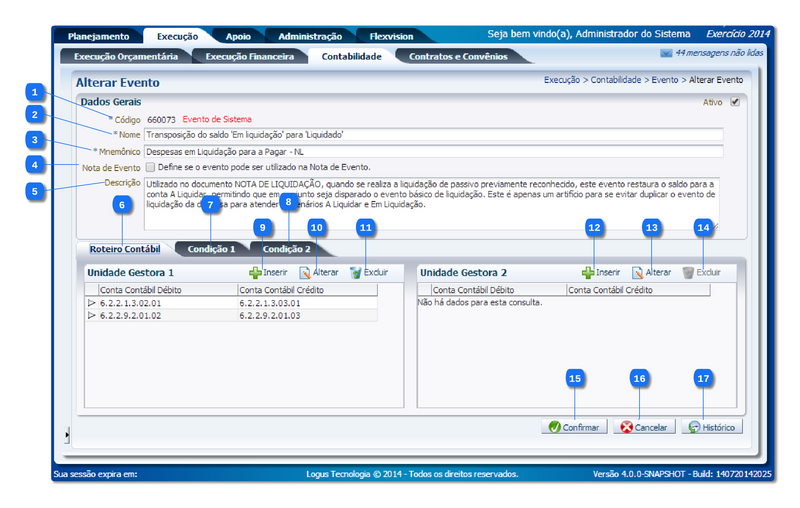Switch to the Condição 1 tab
Viewport: 800px width, 508px height.
(x=211, y=248)
